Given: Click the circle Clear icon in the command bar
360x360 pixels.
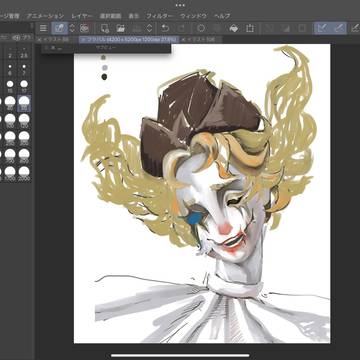Looking at the screenshot, I should (x=201, y=28).
